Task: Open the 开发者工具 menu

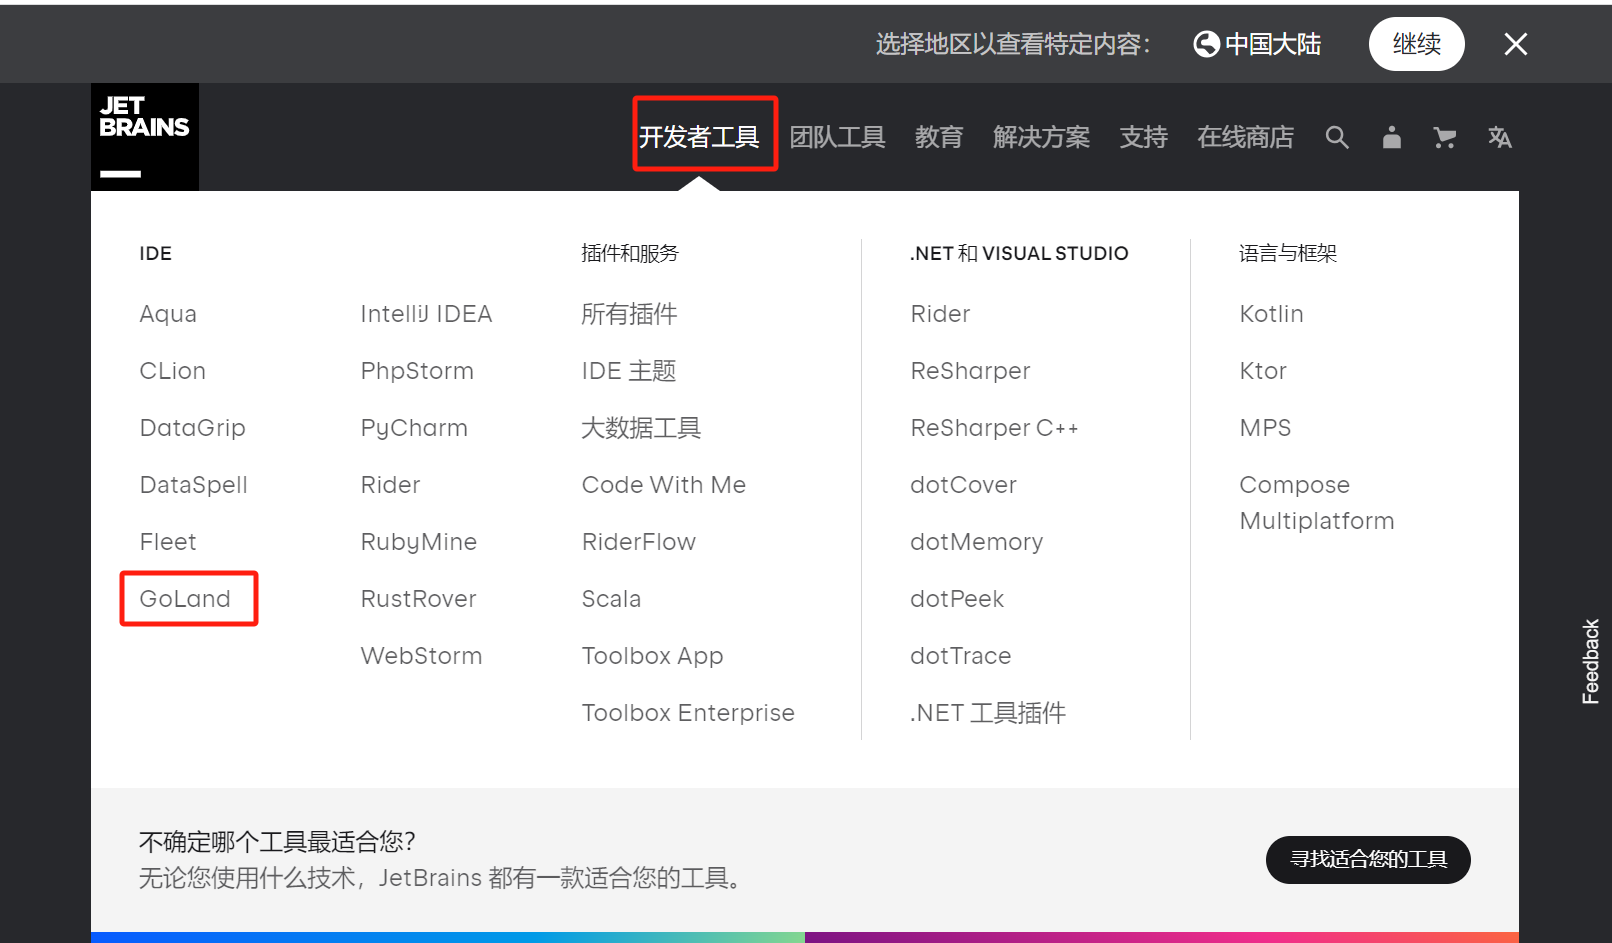Action: point(699,137)
